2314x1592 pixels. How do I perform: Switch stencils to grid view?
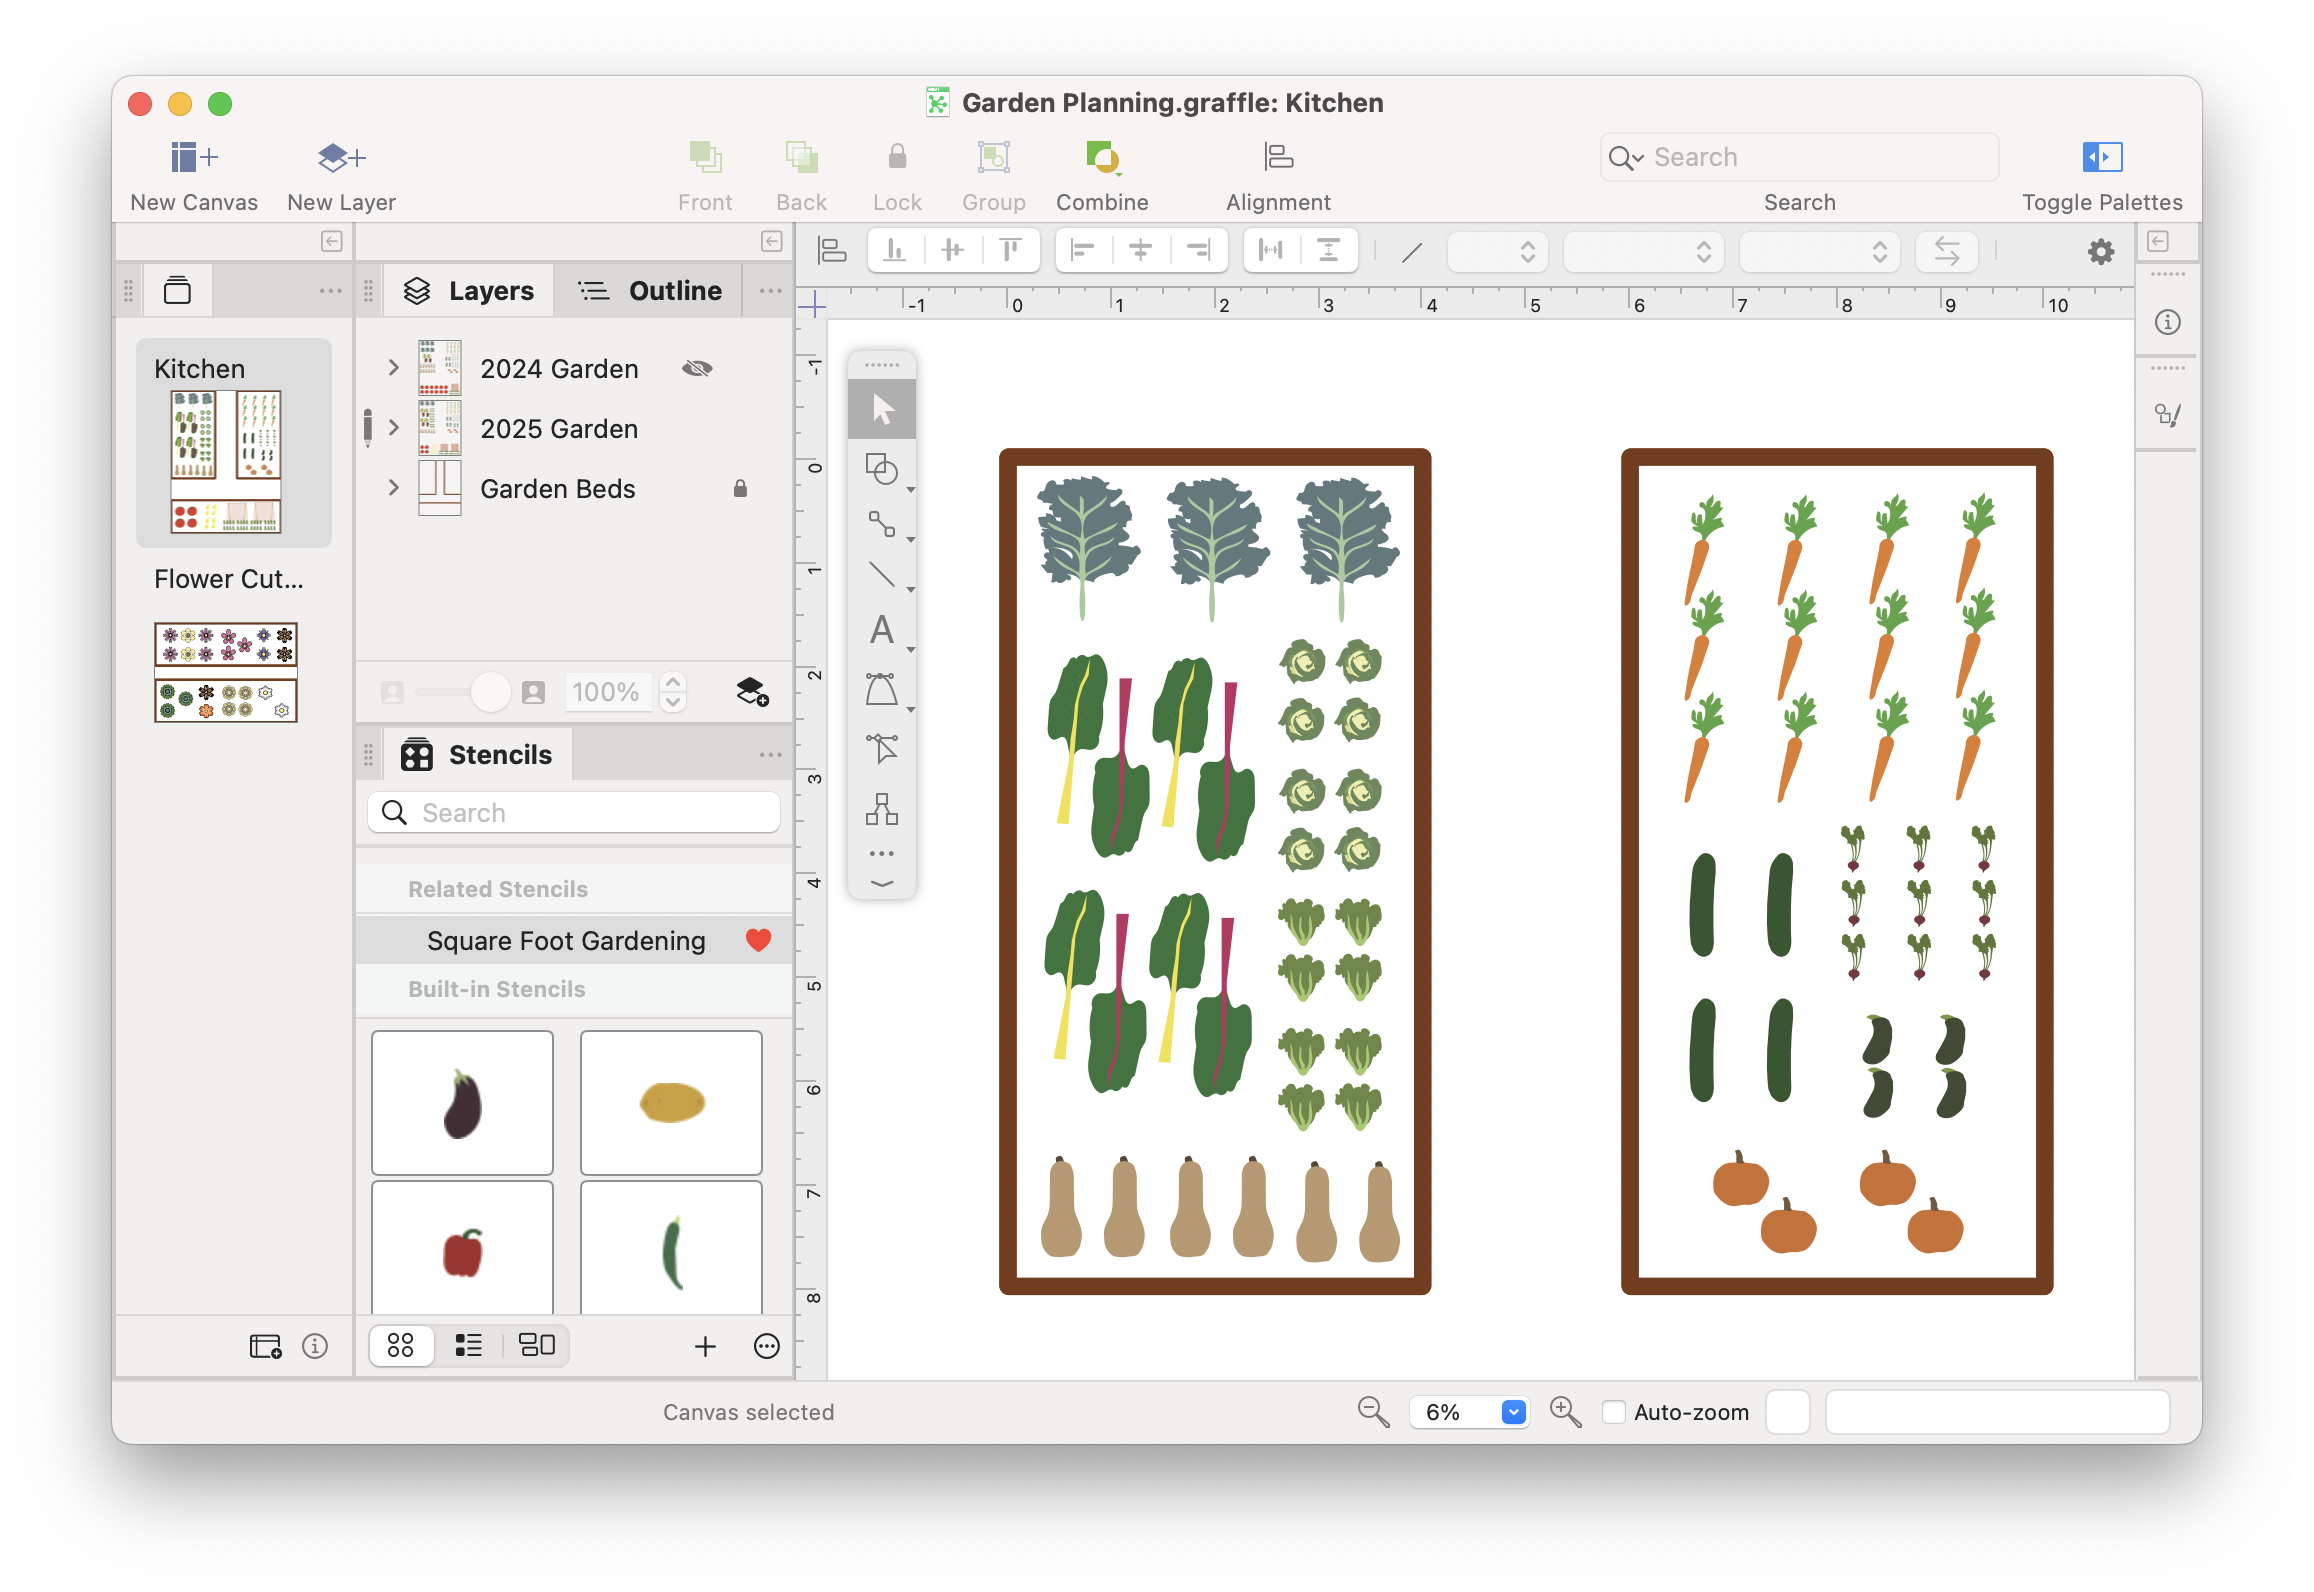401,1345
